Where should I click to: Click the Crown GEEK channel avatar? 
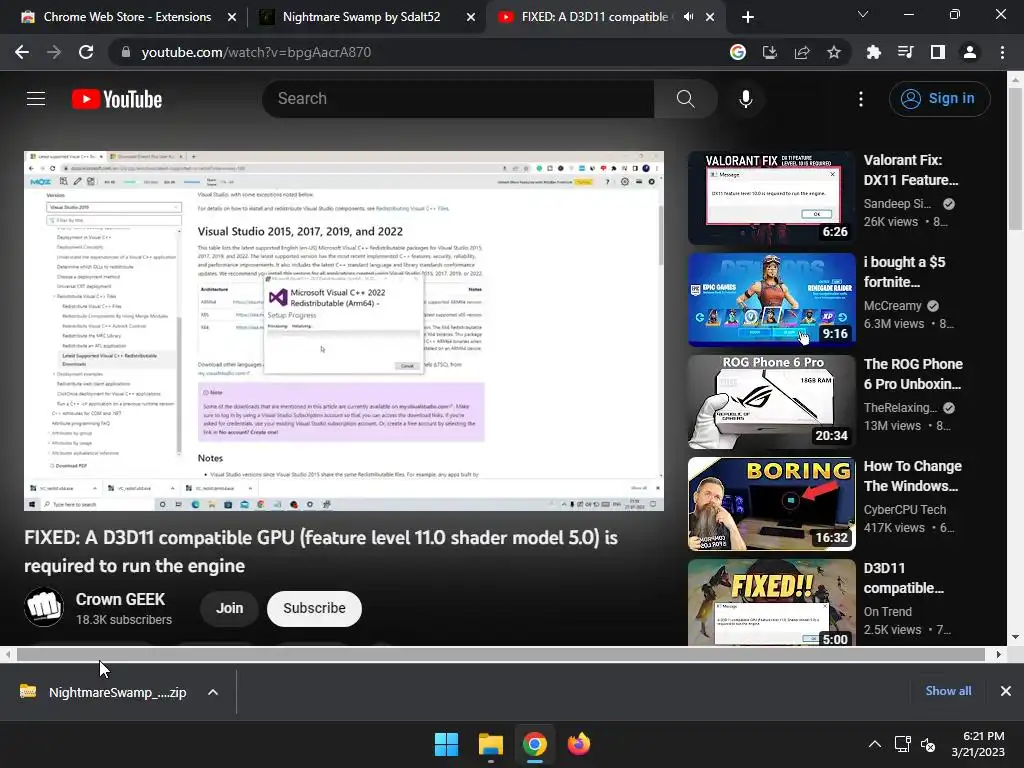click(x=44, y=607)
